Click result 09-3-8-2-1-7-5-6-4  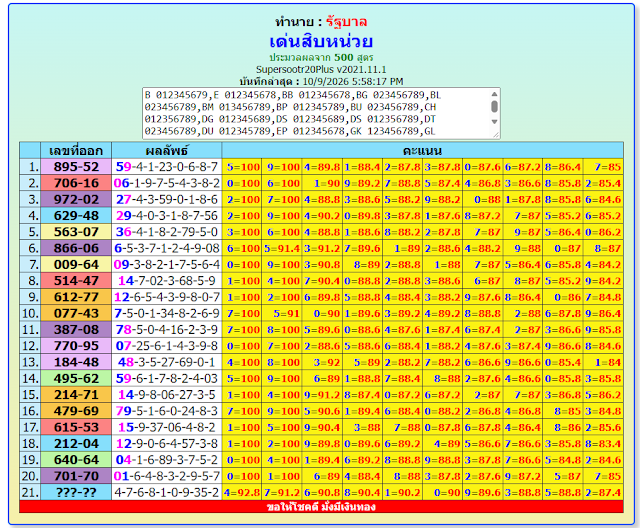(x=167, y=264)
